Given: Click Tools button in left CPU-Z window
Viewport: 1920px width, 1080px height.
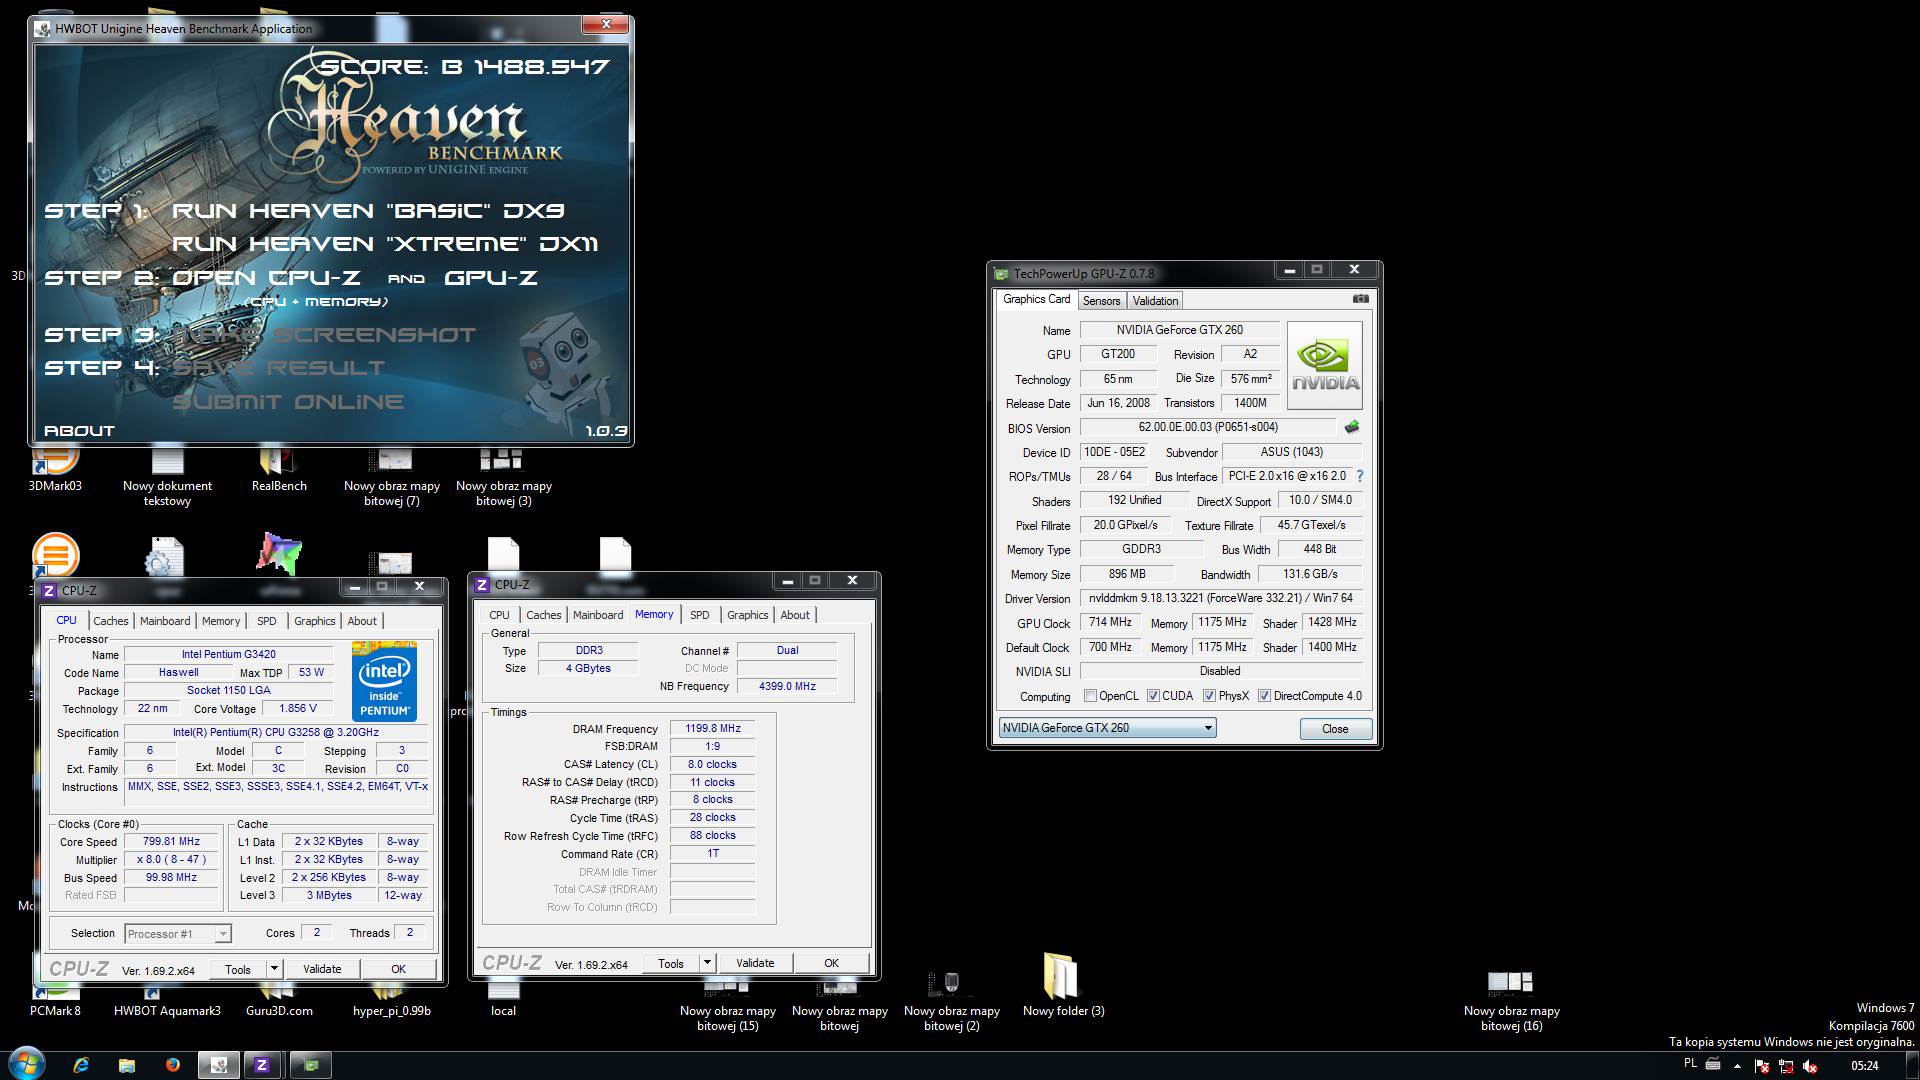Looking at the screenshot, I should point(238,969).
